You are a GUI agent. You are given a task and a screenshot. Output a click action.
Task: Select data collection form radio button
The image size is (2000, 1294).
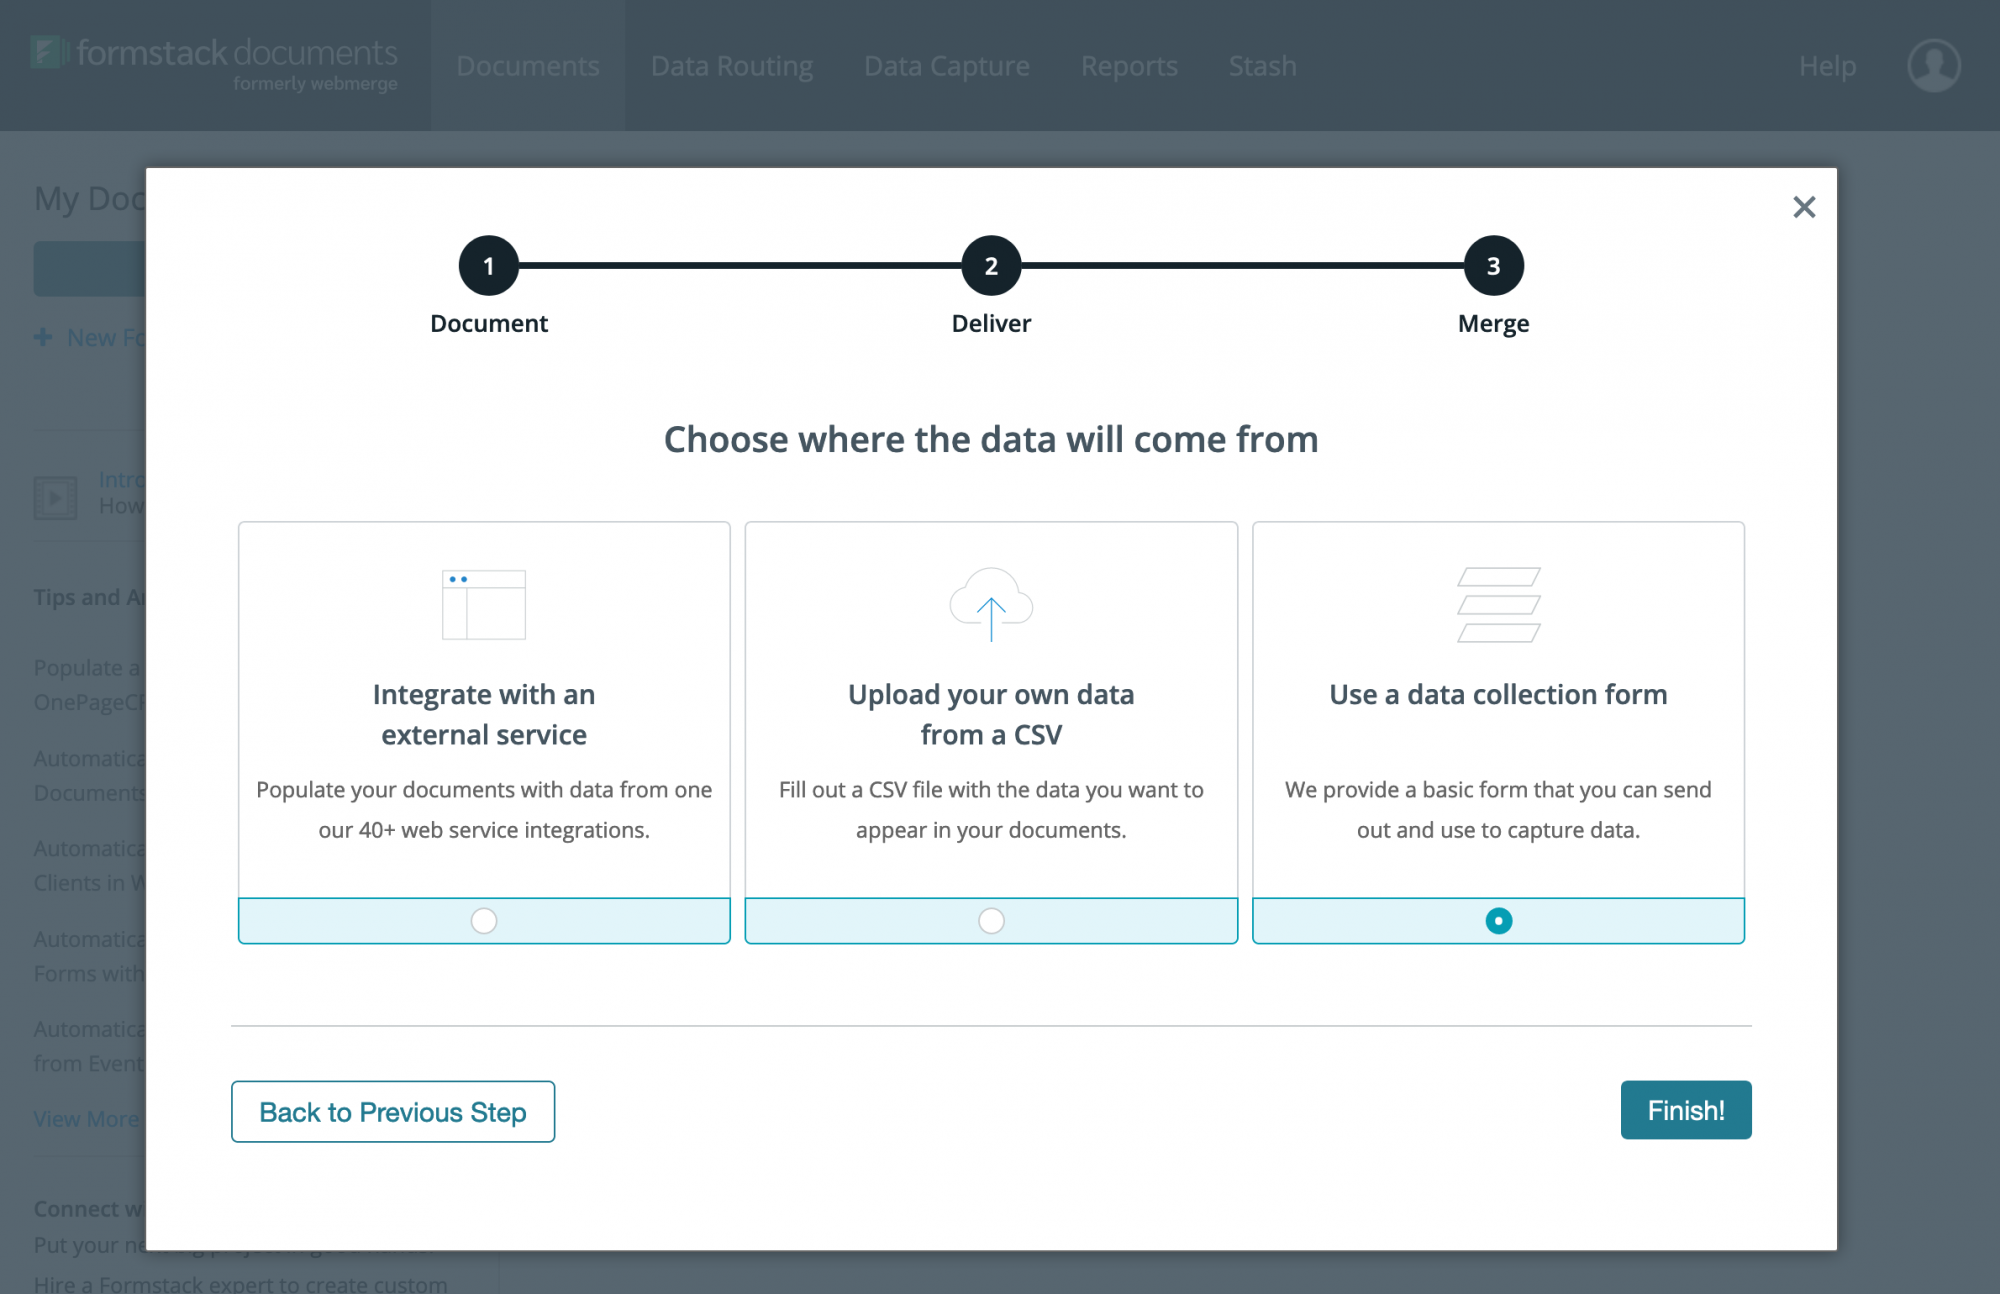click(x=1498, y=920)
